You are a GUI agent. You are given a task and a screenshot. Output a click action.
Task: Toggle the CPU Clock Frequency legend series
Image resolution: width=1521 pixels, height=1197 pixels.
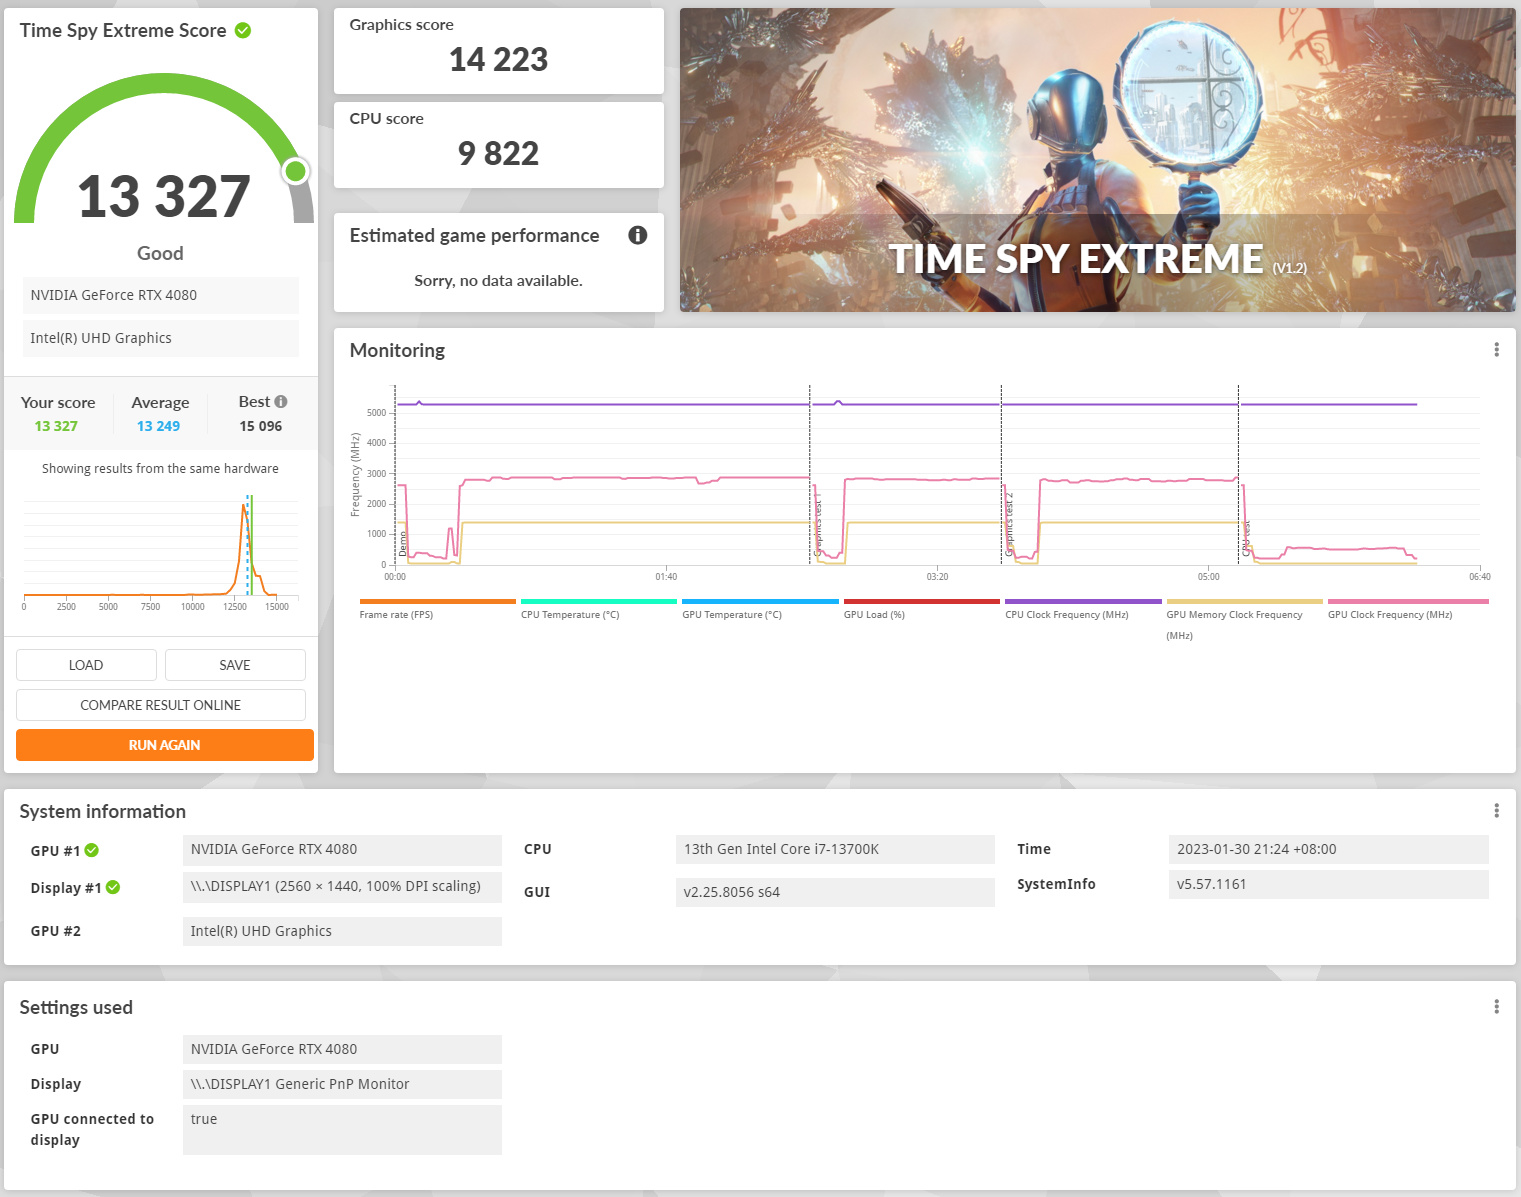pos(1083,609)
